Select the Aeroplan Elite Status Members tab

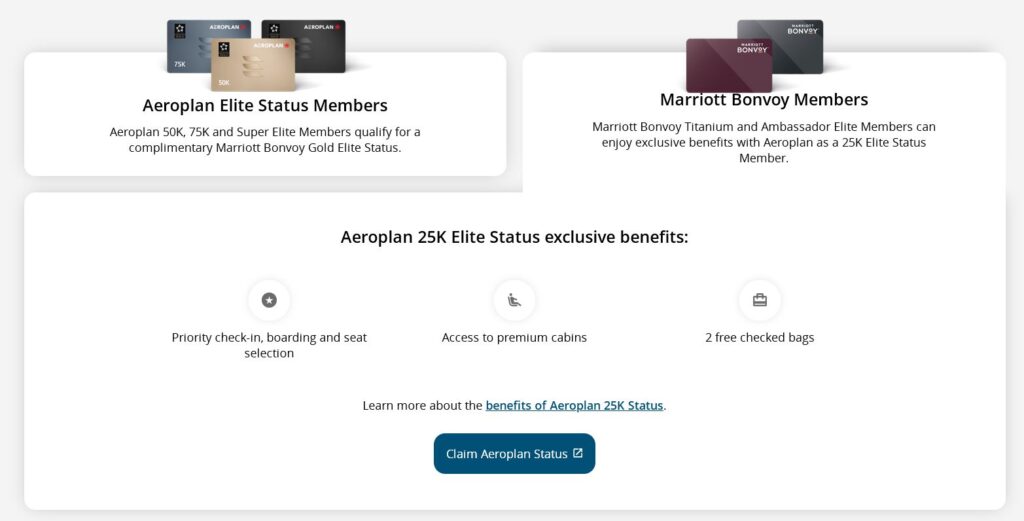tap(265, 105)
